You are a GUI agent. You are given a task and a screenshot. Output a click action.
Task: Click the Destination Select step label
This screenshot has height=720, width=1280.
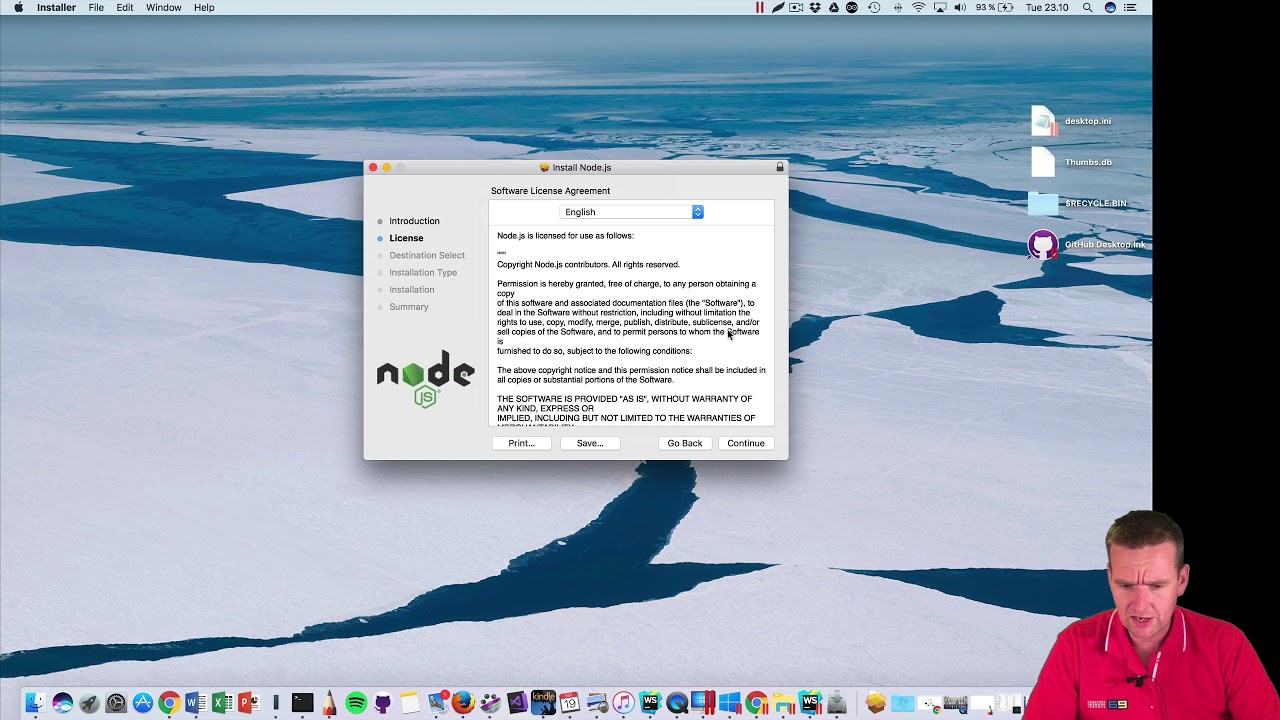427,255
